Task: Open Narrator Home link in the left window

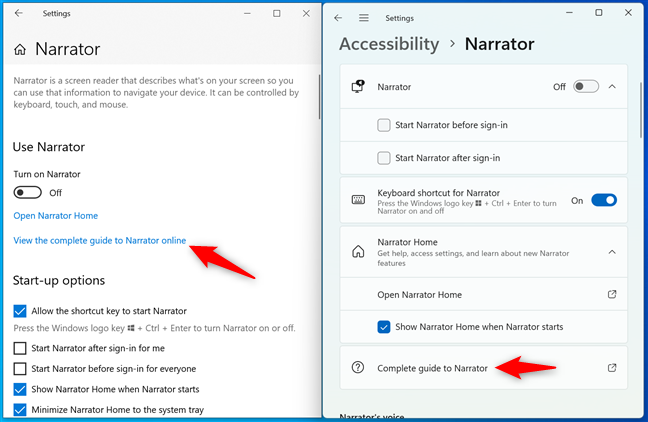Action: click(x=55, y=216)
